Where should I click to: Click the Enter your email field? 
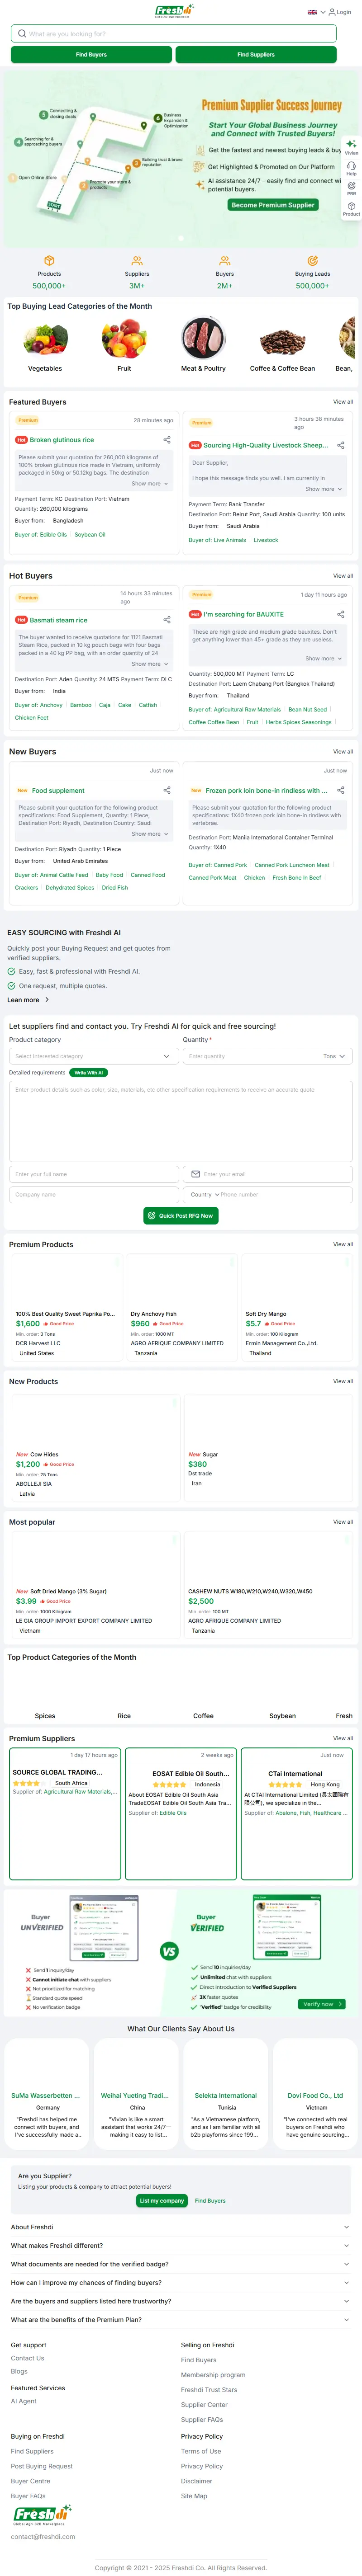(268, 1174)
